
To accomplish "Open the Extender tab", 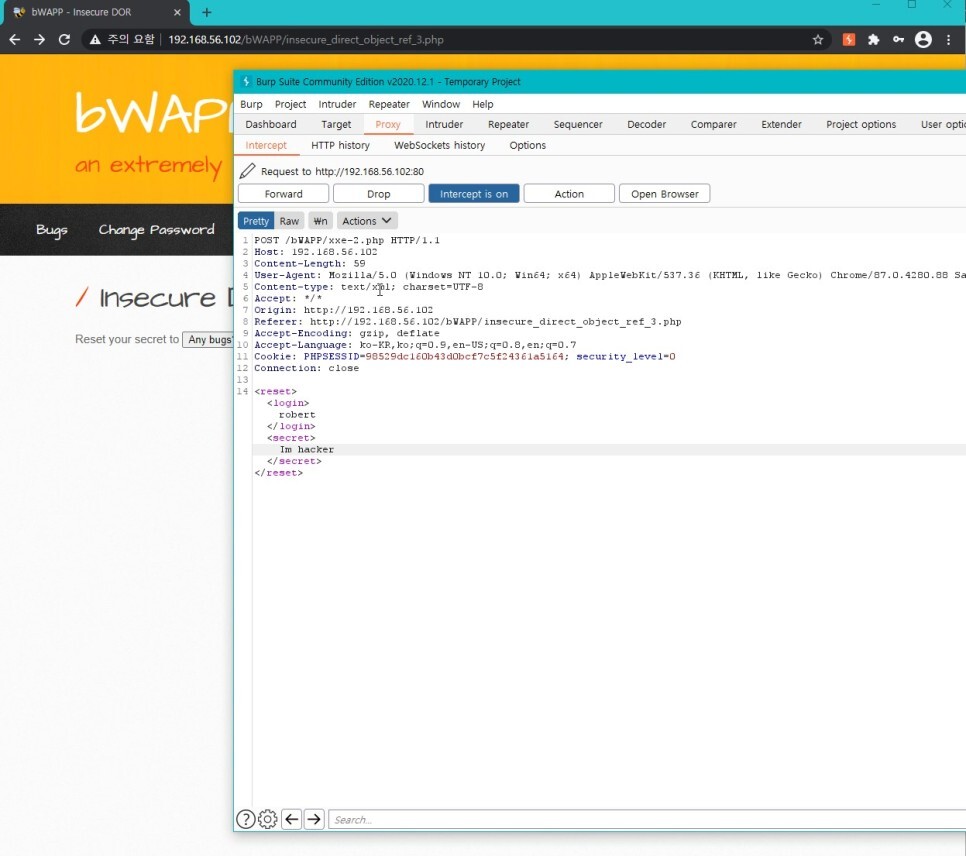I will tap(781, 124).
